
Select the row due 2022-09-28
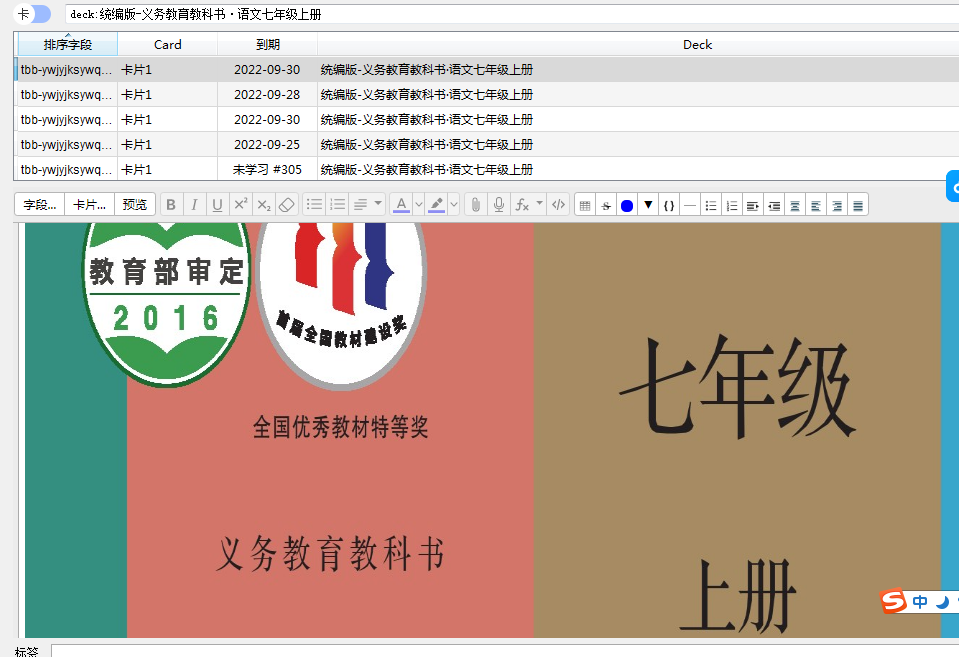(x=486, y=95)
